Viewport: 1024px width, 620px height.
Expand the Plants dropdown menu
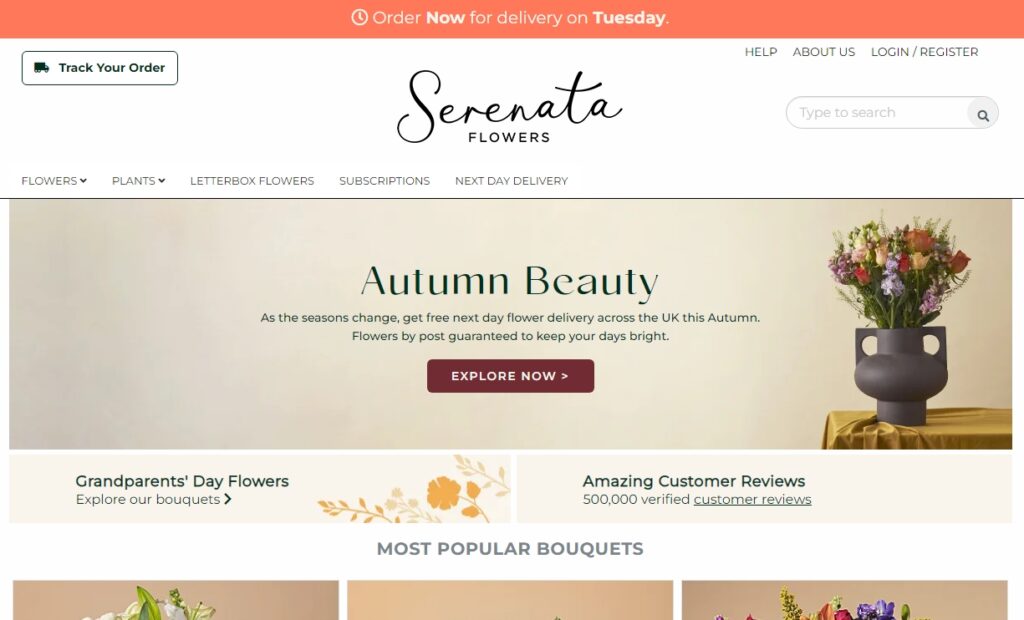(138, 181)
